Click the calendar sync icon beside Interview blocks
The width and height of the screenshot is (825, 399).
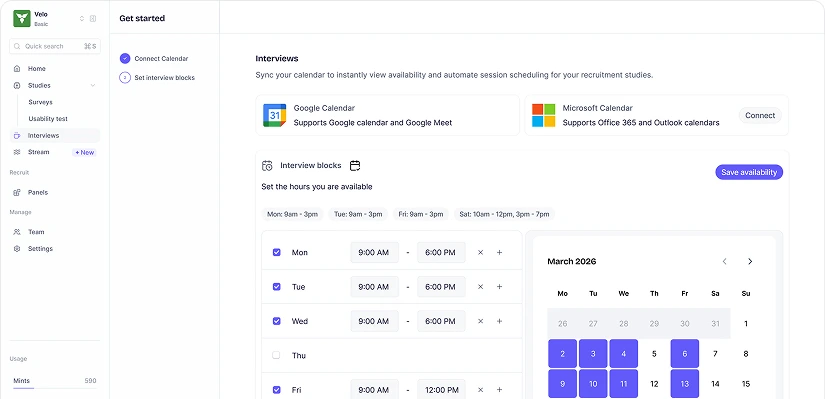[x=355, y=166]
